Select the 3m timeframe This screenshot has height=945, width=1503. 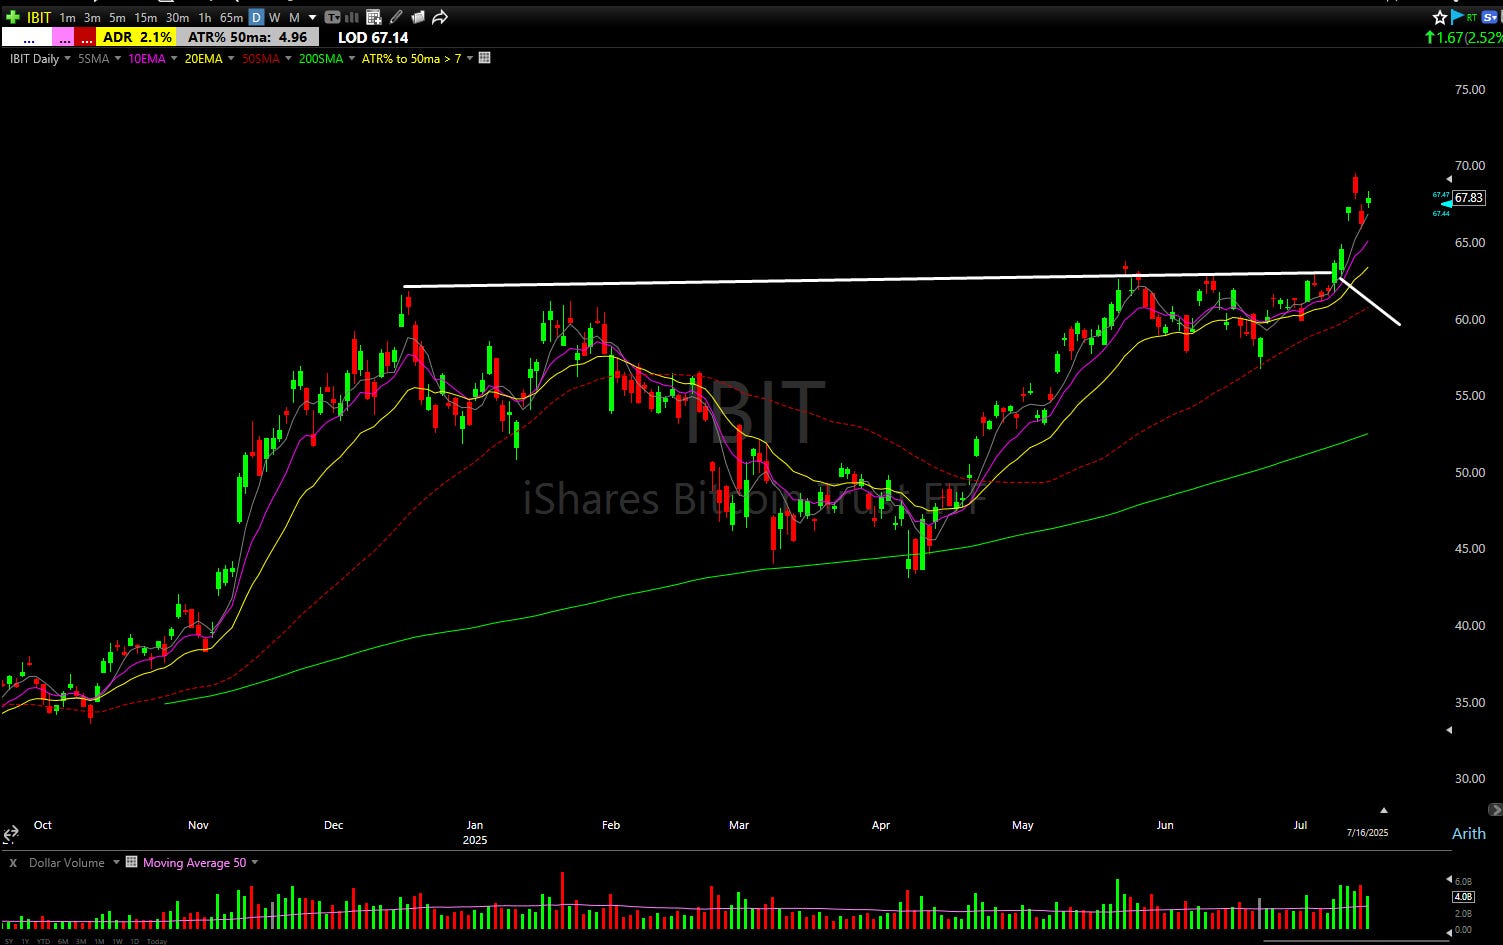(x=92, y=17)
